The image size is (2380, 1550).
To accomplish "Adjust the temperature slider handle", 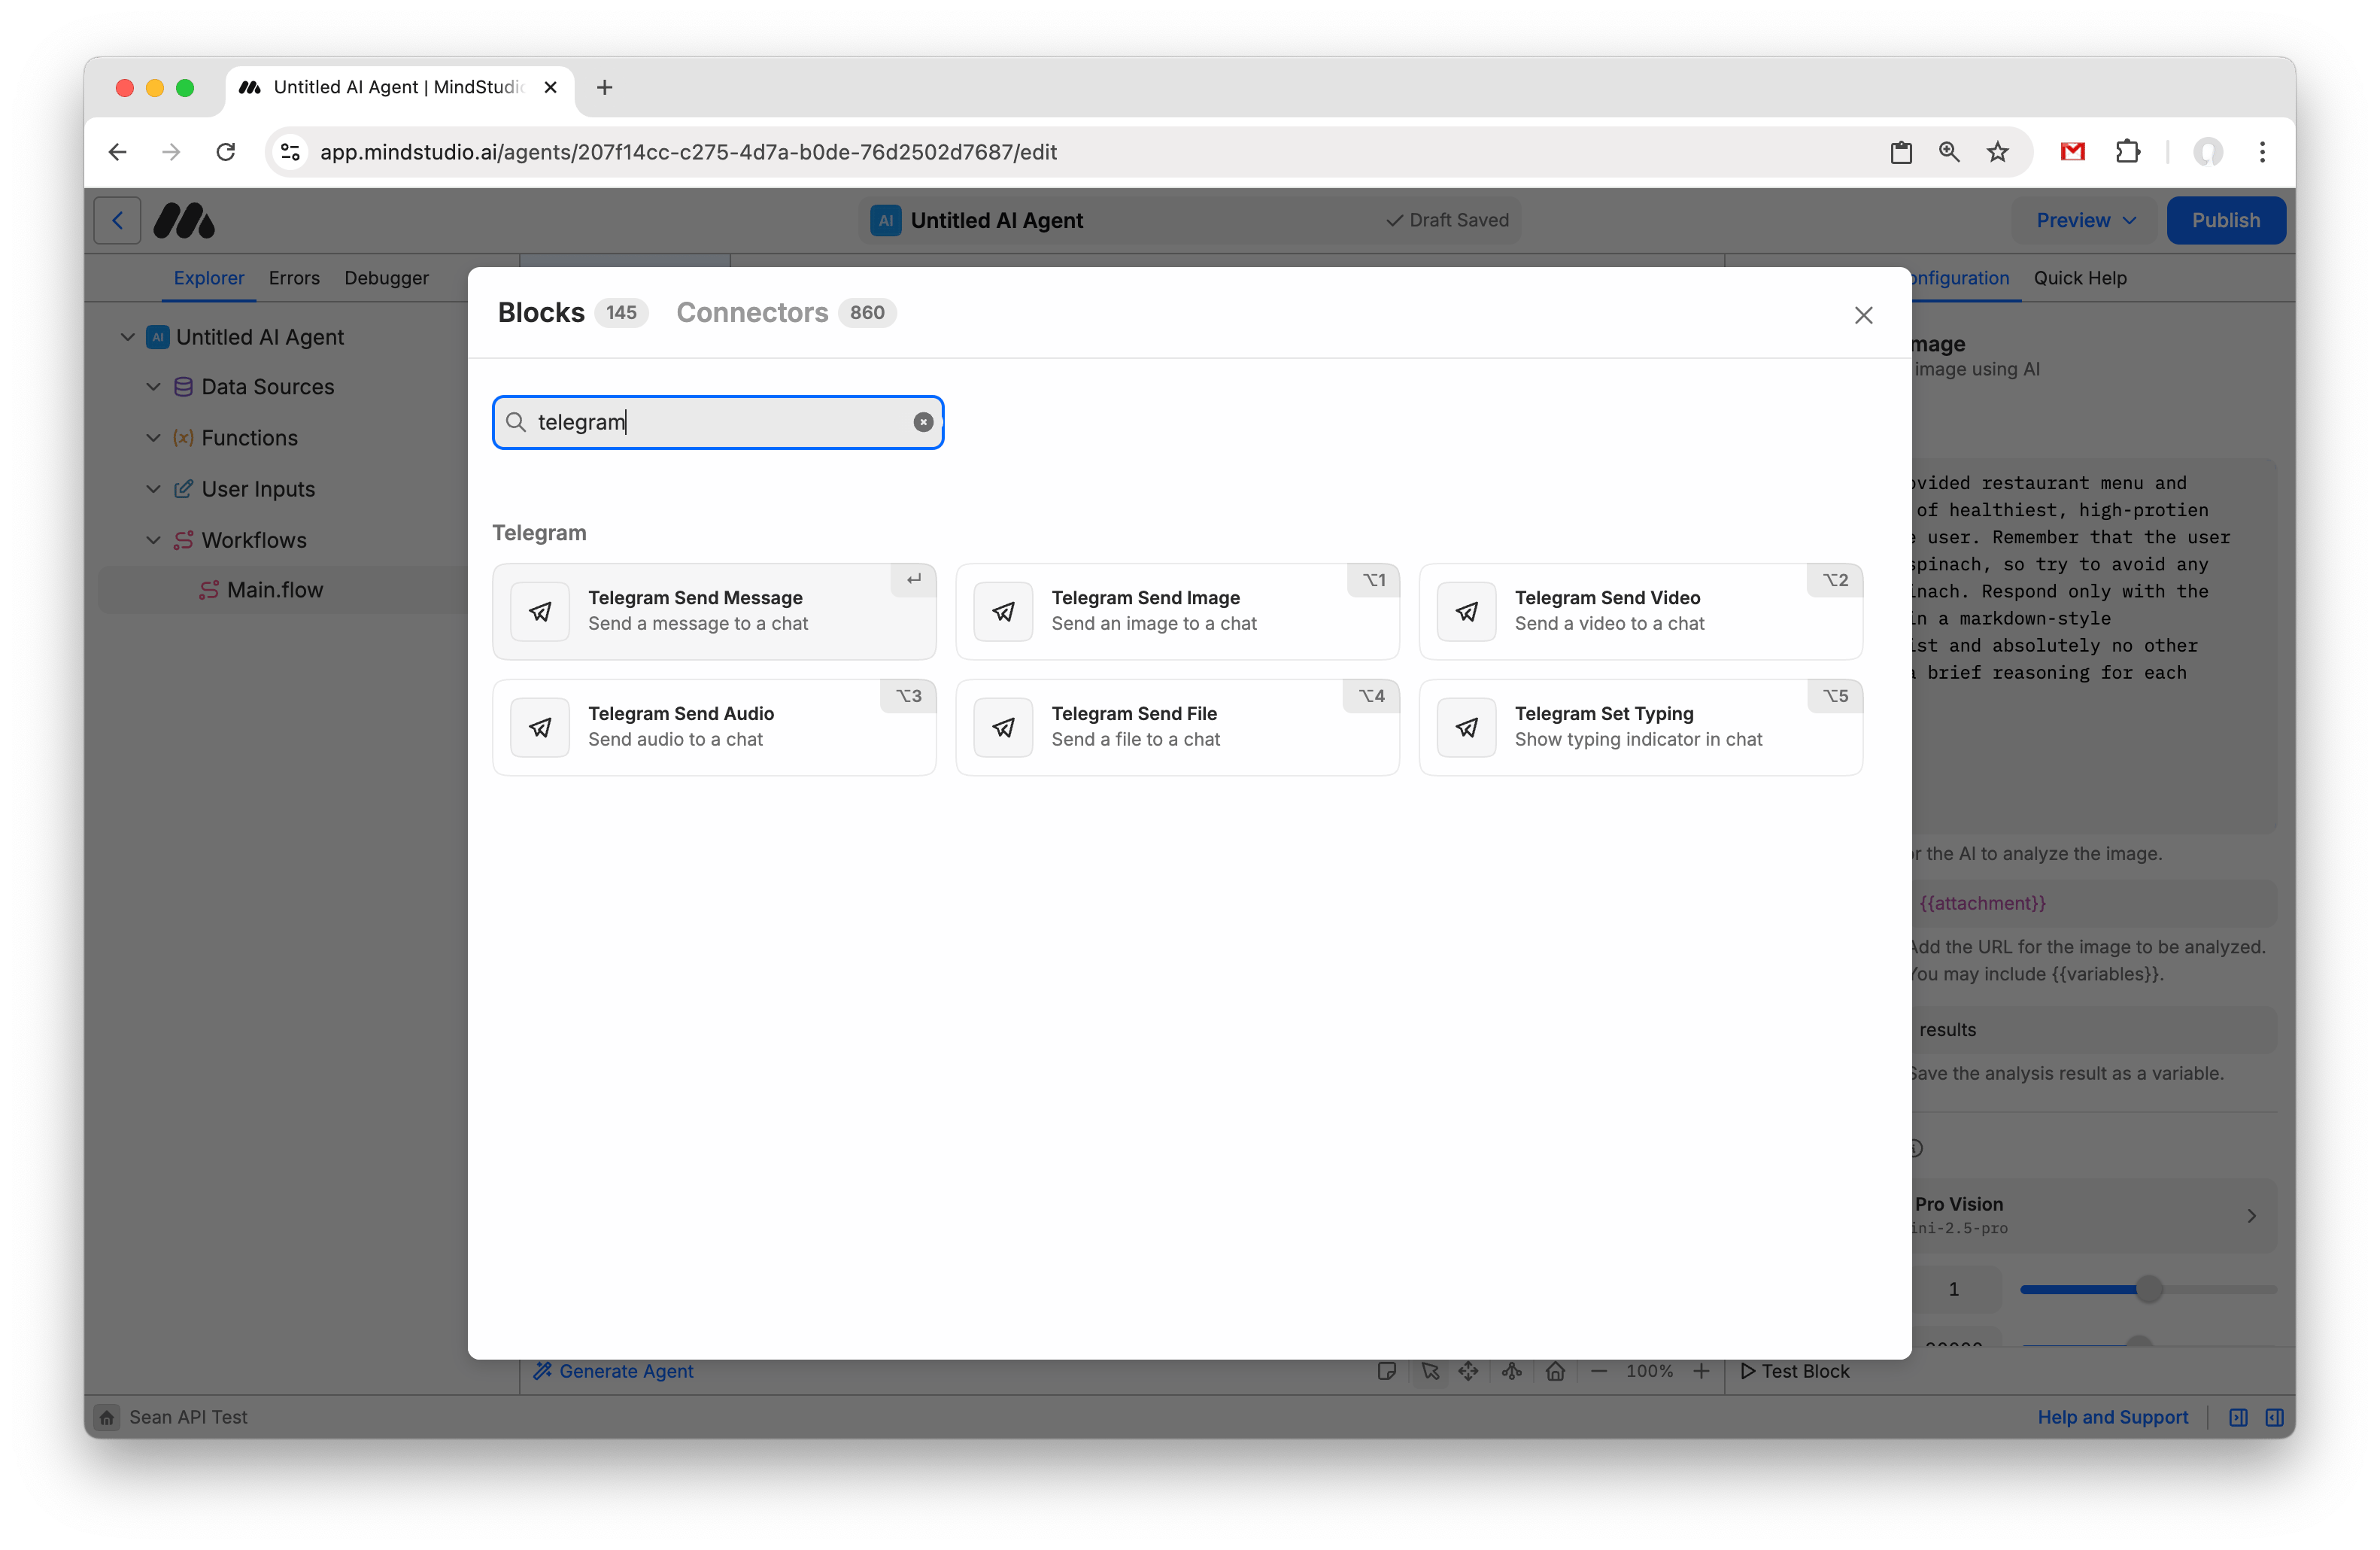I will 2148,1289.
